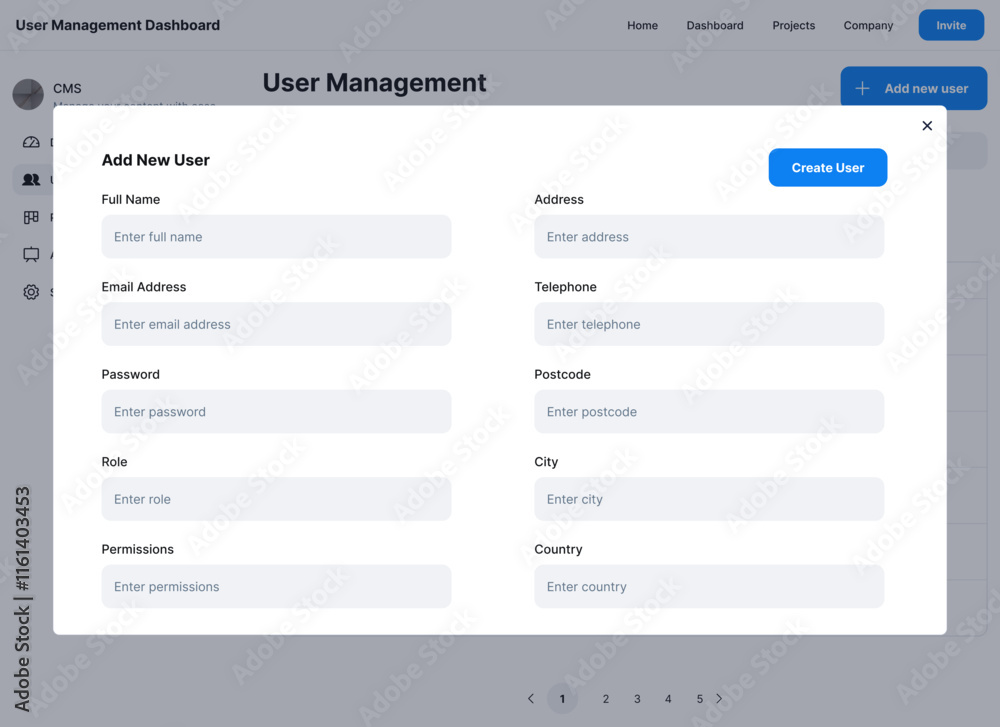
Task: Click the User Management Dashboard title
Action: [x=117, y=26]
